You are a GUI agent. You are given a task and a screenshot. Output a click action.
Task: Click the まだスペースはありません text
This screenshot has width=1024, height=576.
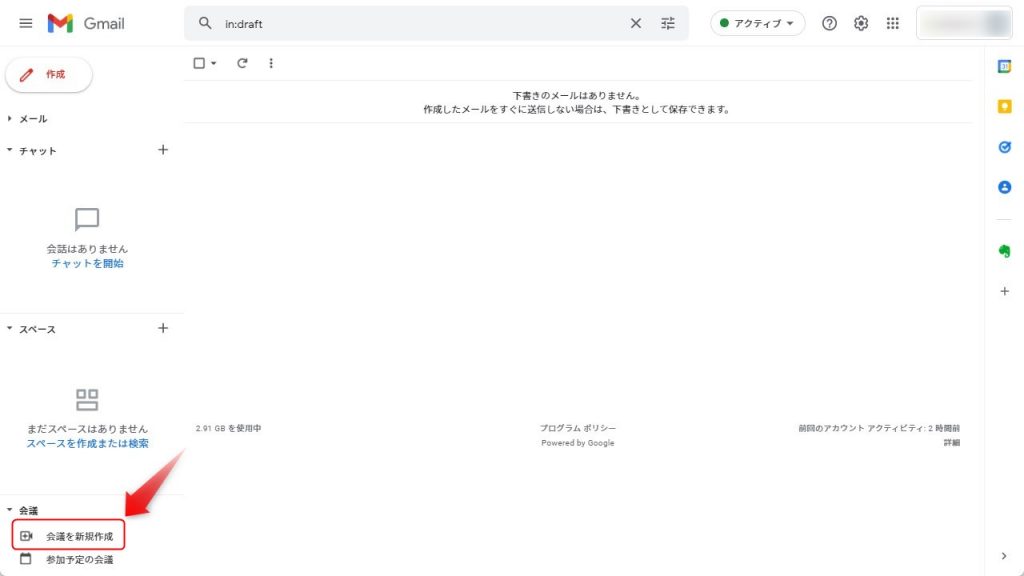88,429
